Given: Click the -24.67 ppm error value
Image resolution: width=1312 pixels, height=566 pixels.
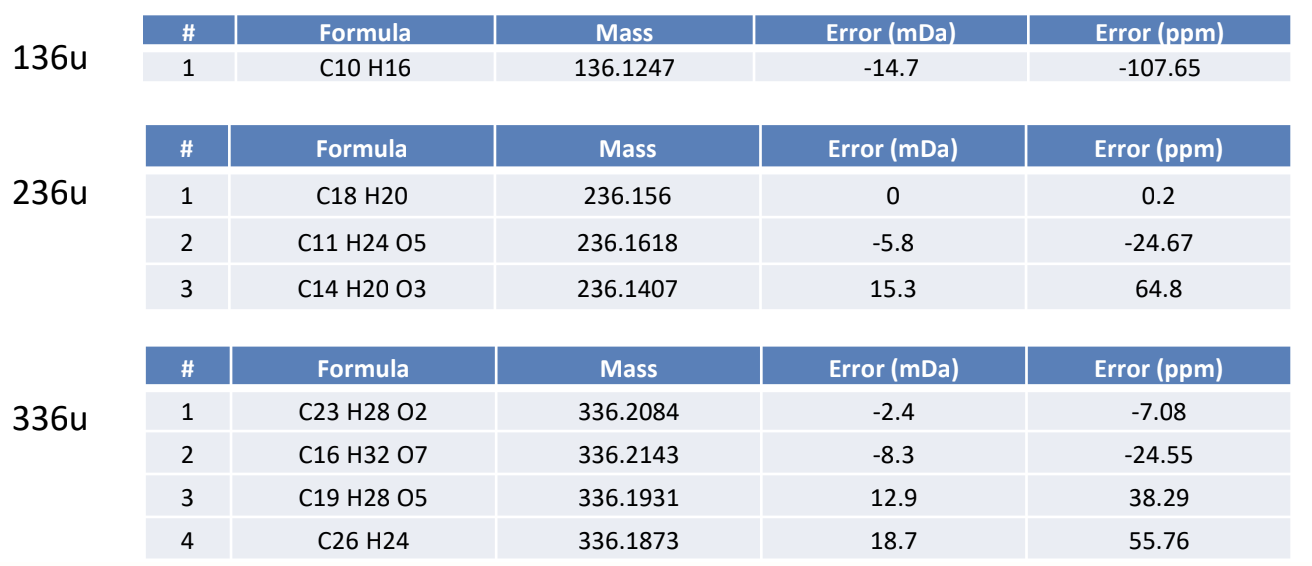Looking at the screenshot, I should 1159,242.
